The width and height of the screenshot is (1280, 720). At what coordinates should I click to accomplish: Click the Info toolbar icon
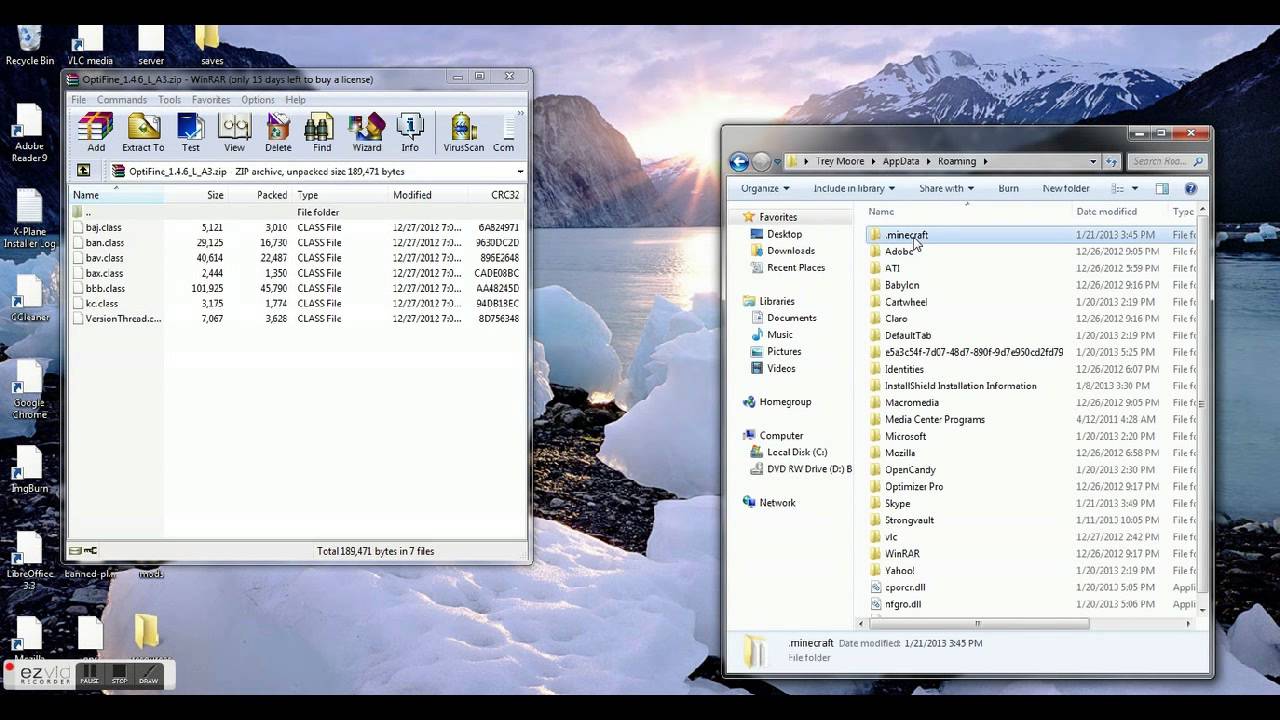click(410, 132)
